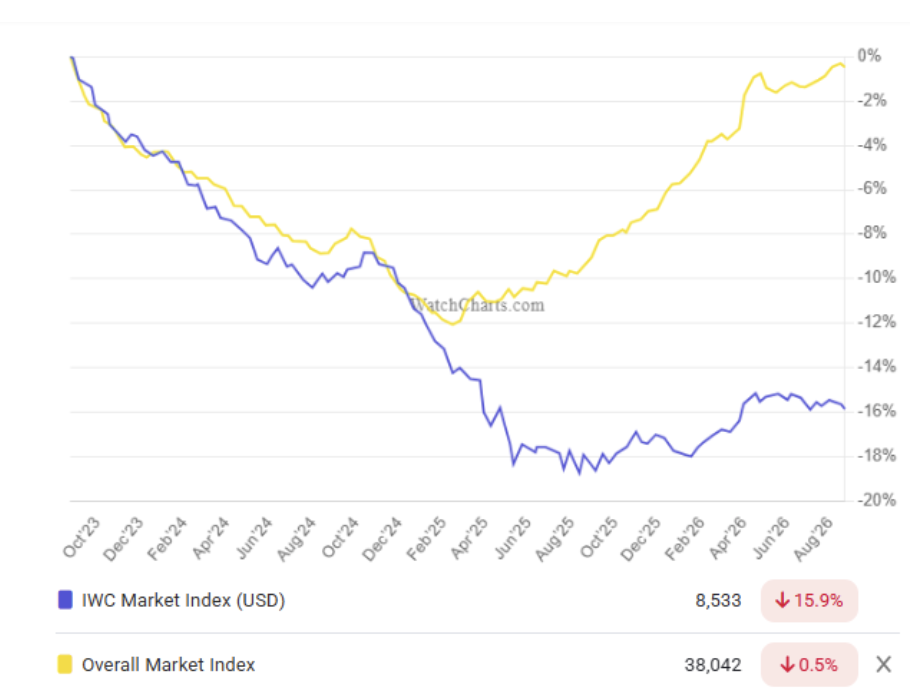Select the Overall Market Index label
The width and height of the screenshot is (910, 690).
pos(168,664)
